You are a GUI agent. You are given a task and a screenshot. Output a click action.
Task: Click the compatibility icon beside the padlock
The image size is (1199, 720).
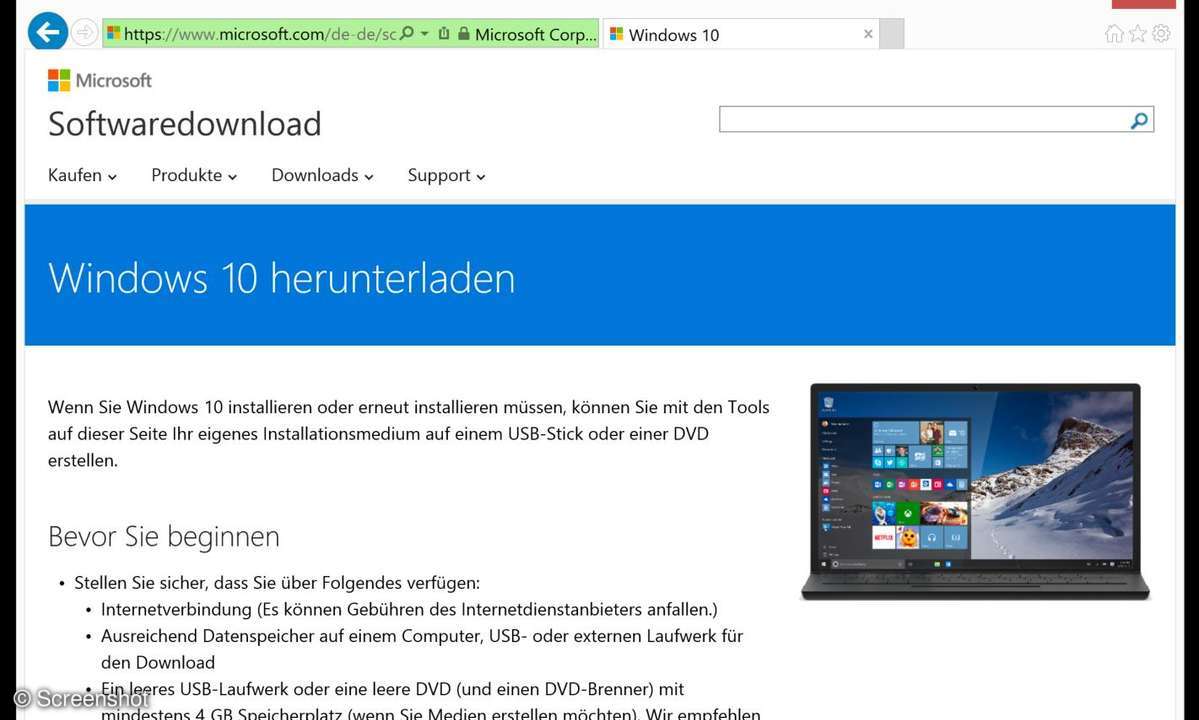(444, 34)
